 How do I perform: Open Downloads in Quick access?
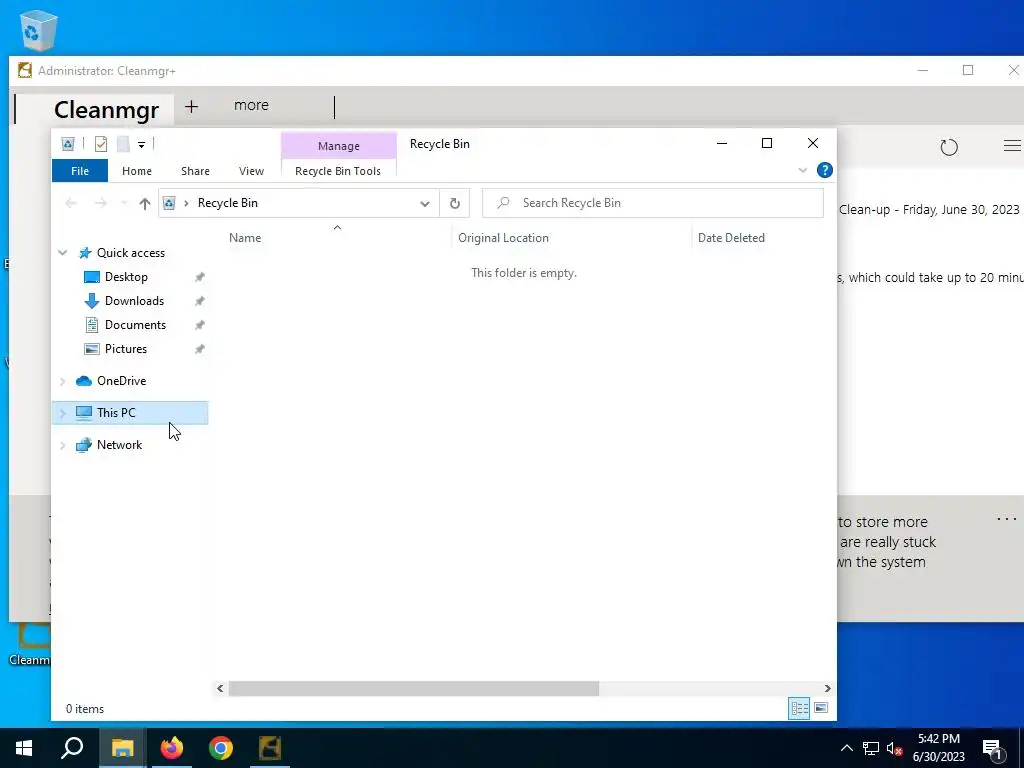pos(134,301)
